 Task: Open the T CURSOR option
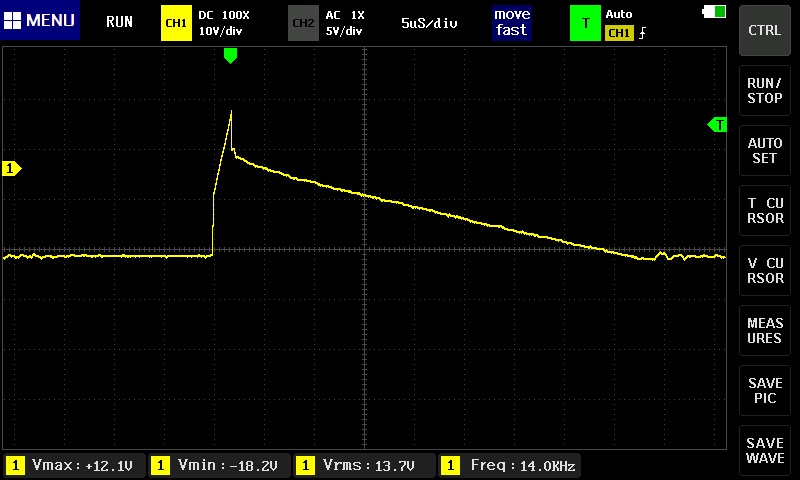point(765,211)
